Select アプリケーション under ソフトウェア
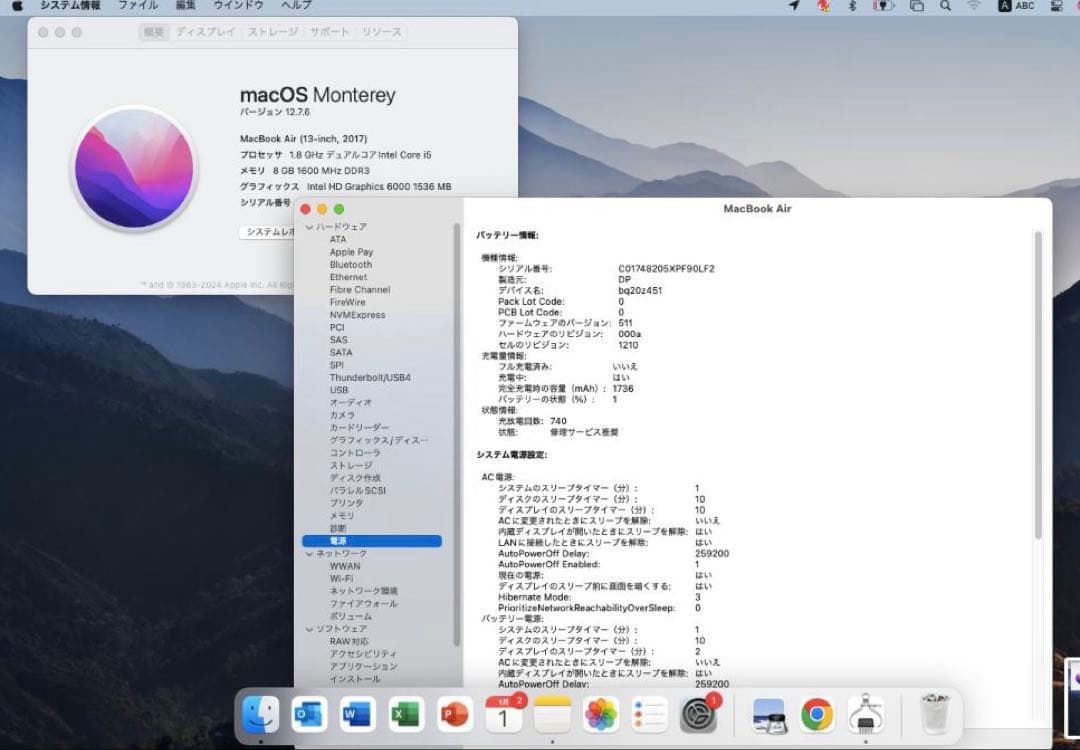 [363, 667]
